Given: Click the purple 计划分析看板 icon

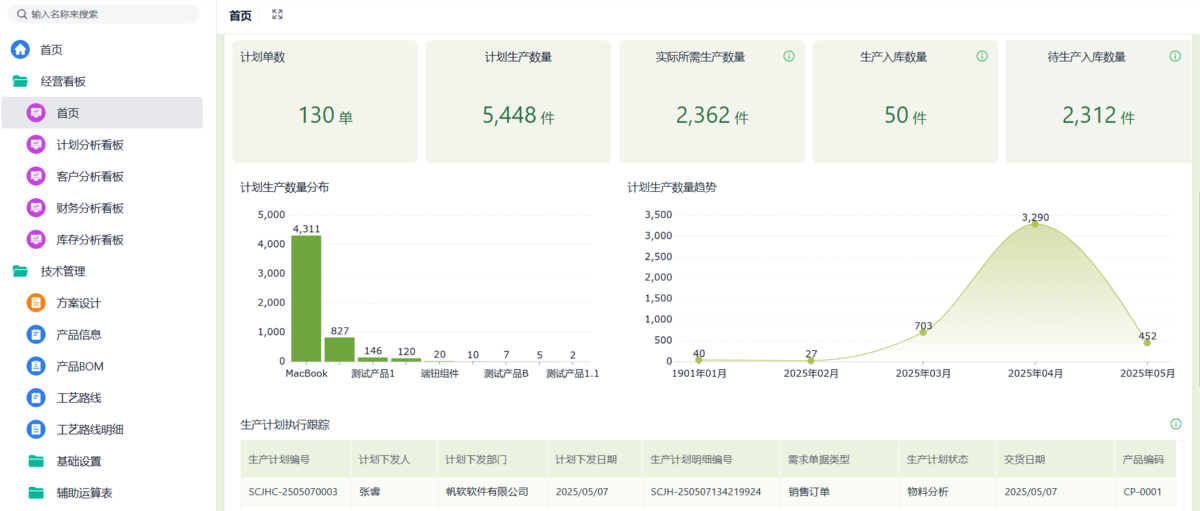Looking at the screenshot, I should [x=36, y=144].
